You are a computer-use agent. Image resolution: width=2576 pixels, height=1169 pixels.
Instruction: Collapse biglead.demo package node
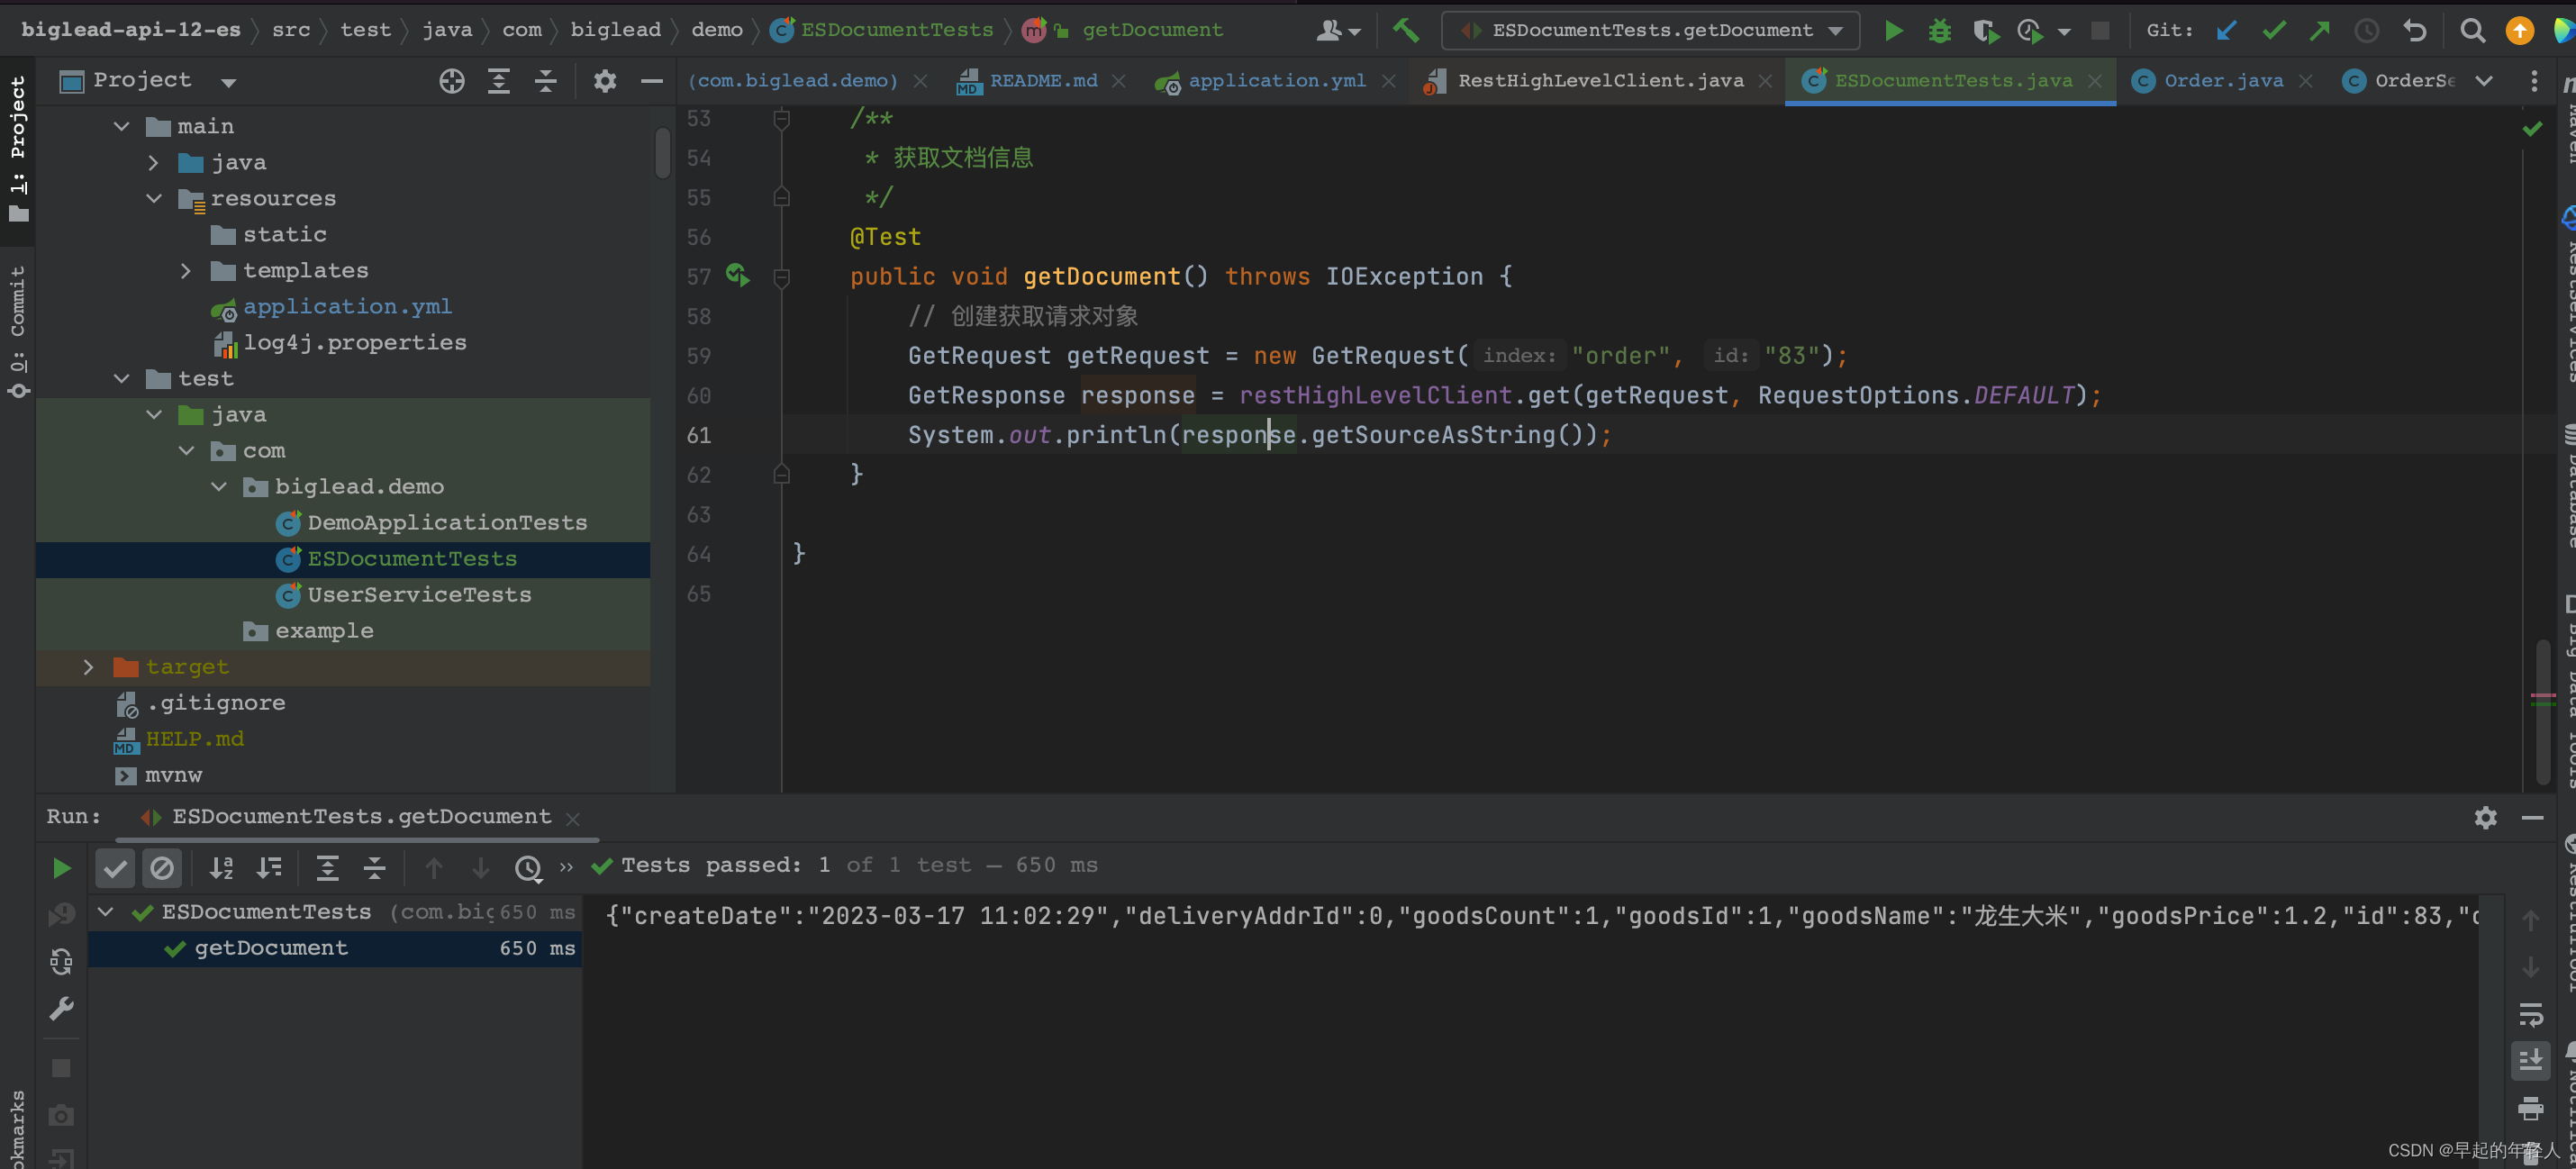tap(218, 486)
